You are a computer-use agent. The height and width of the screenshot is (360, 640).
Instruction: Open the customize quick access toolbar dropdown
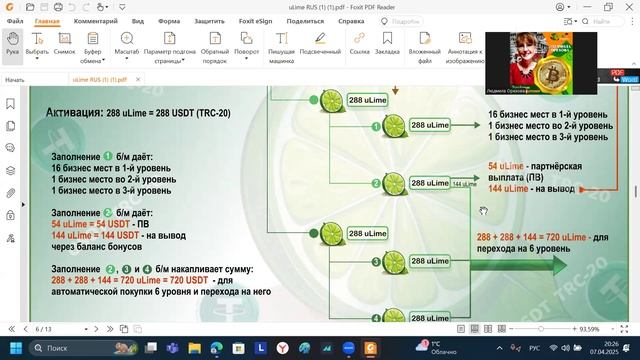click(122, 7)
